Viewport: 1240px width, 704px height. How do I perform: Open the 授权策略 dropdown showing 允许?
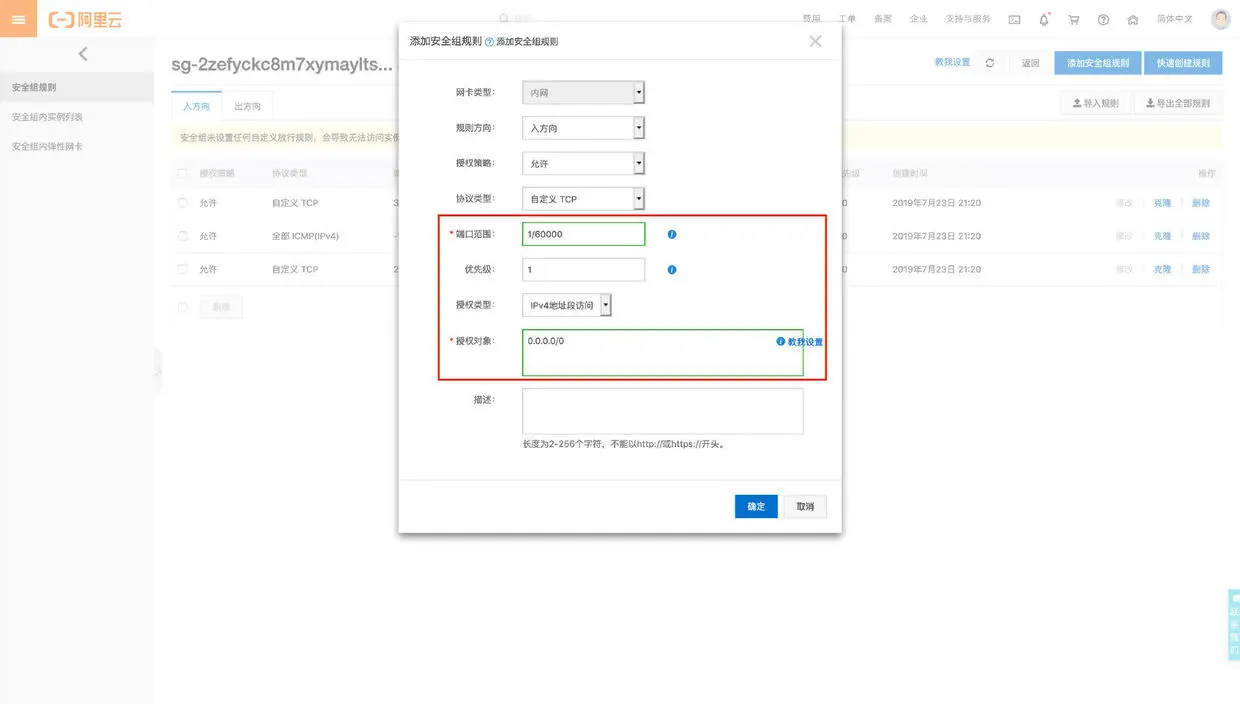click(x=583, y=163)
